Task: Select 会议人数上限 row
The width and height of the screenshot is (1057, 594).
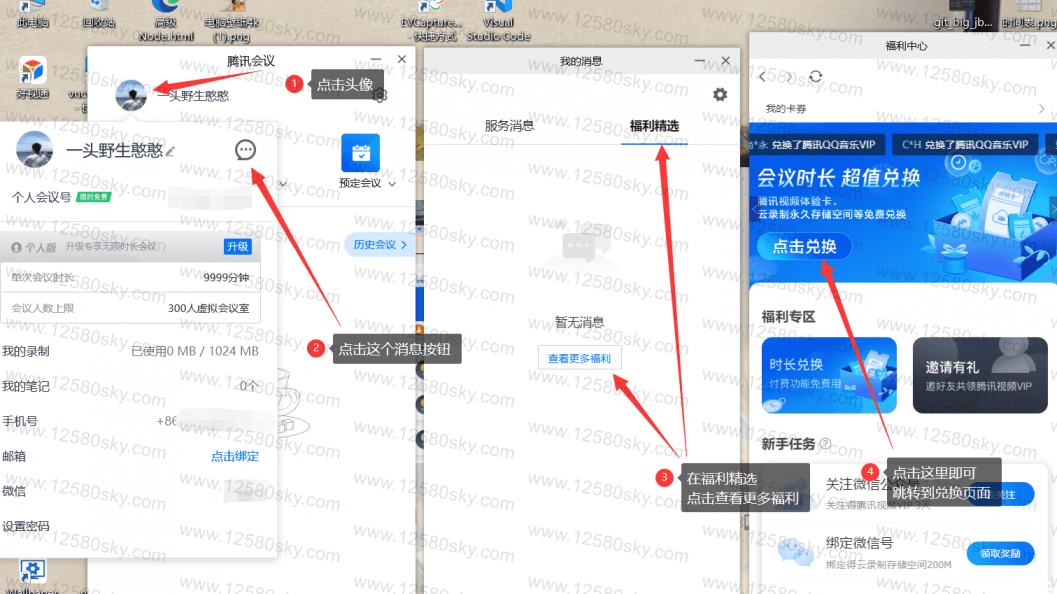Action: pyautogui.click(x=131, y=308)
